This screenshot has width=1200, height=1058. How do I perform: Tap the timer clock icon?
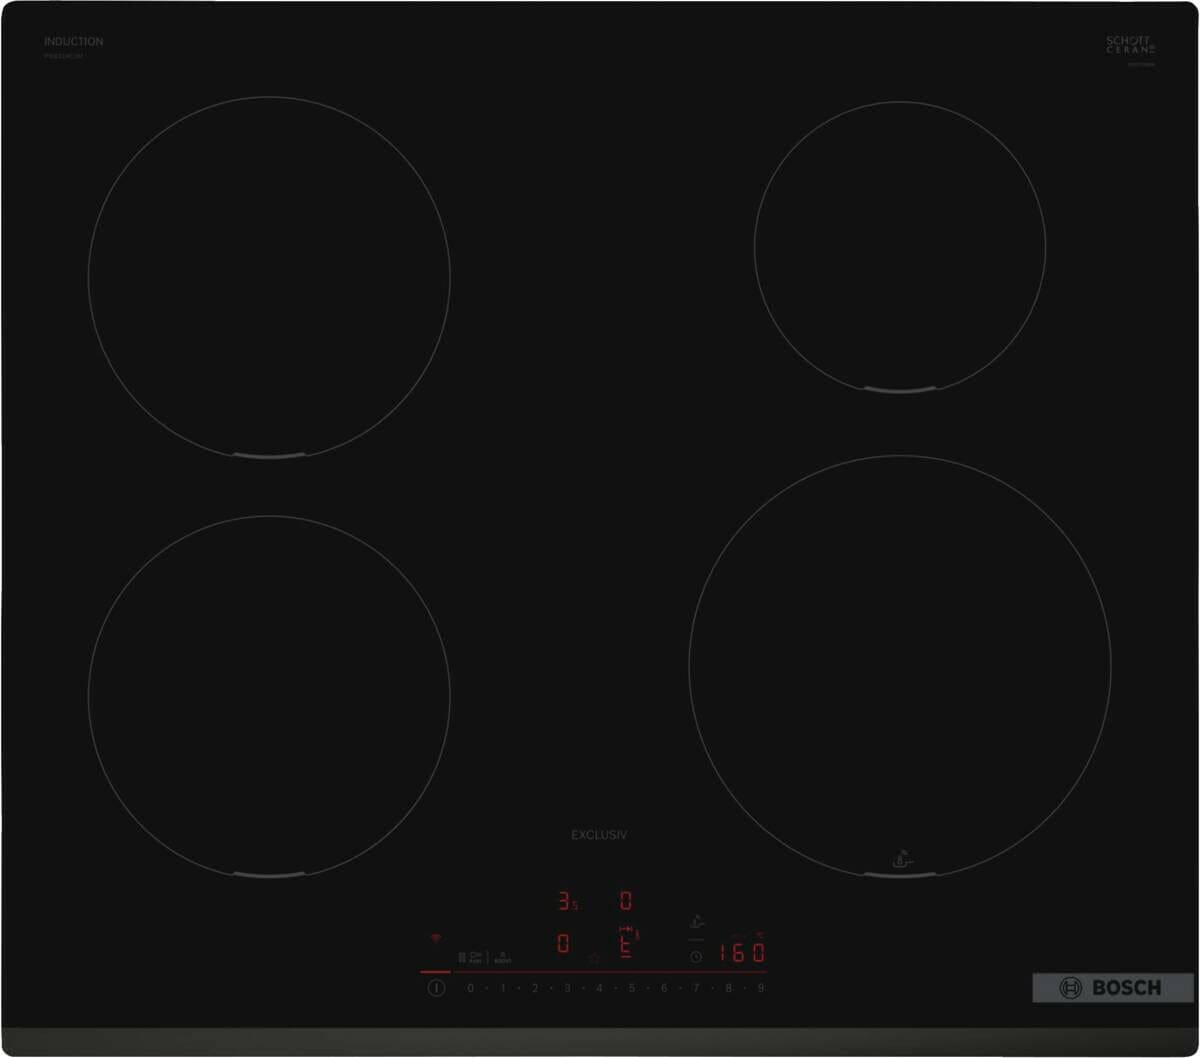click(x=696, y=957)
